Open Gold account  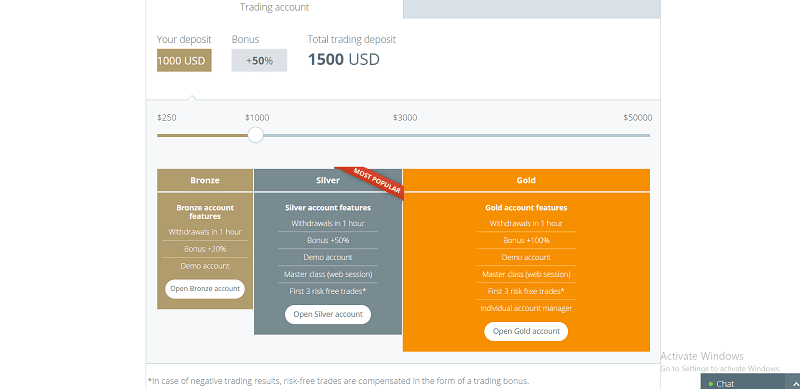(x=526, y=331)
